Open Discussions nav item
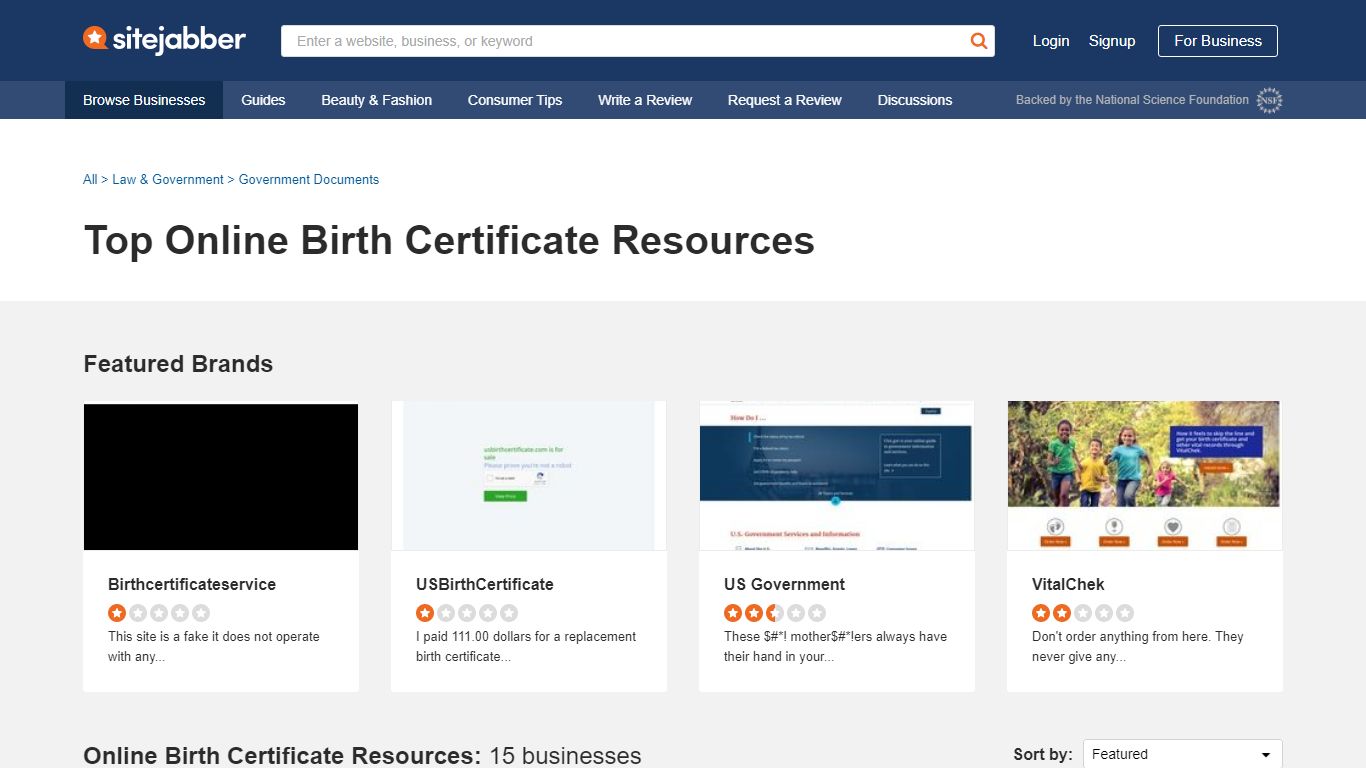The width and height of the screenshot is (1366, 768). click(915, 100)
